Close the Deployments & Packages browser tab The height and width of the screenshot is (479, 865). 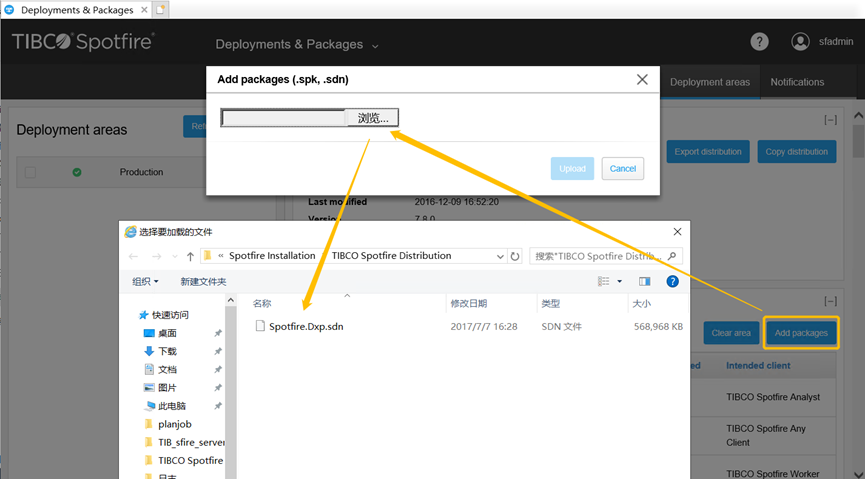[x=144, y=10]
